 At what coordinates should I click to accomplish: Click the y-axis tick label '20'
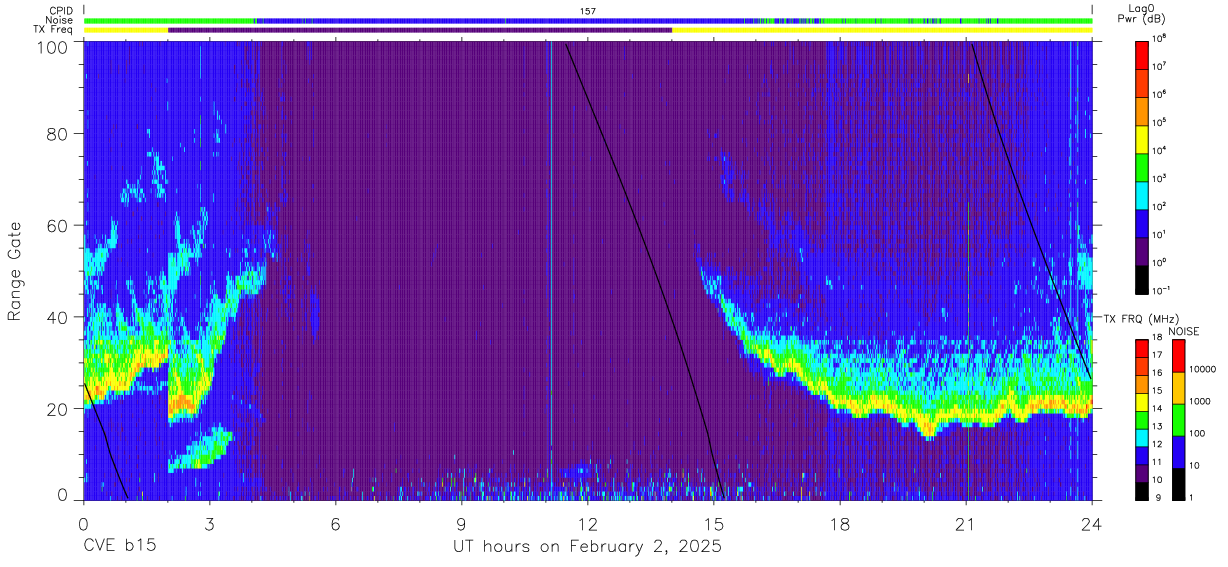tap(57, 408)
